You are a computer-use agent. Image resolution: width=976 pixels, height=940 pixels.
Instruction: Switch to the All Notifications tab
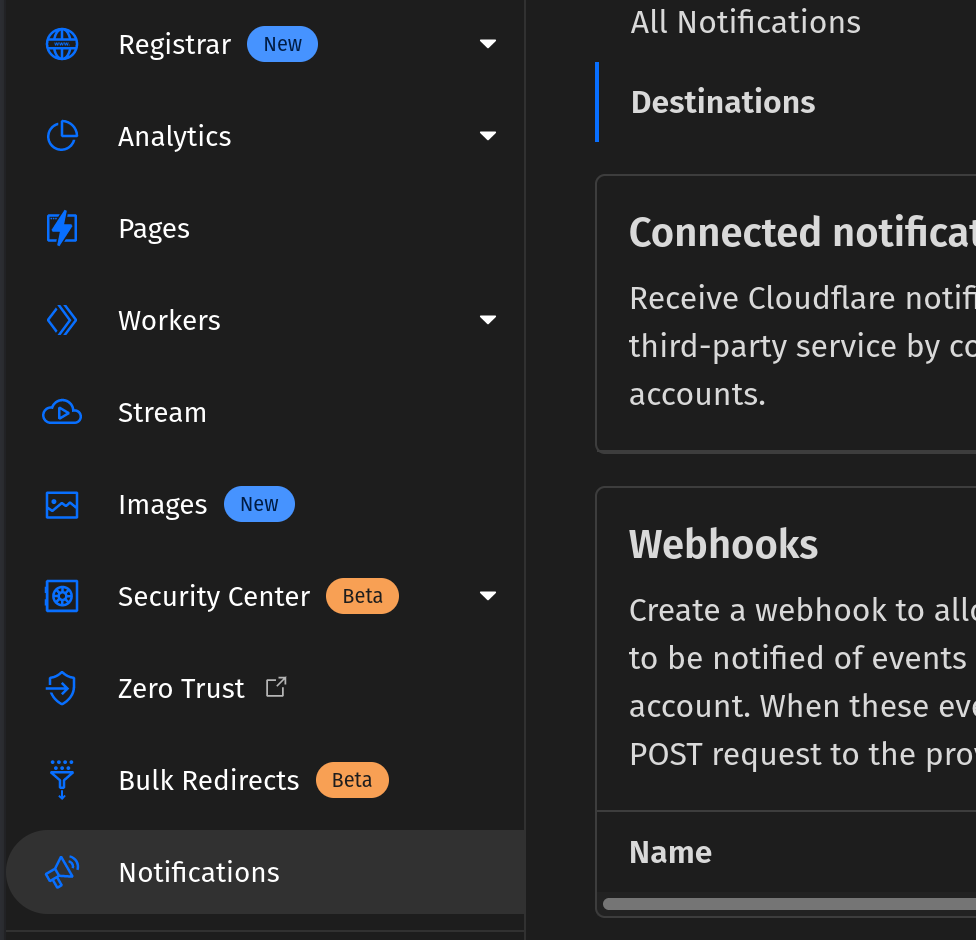tap(746, 22)
